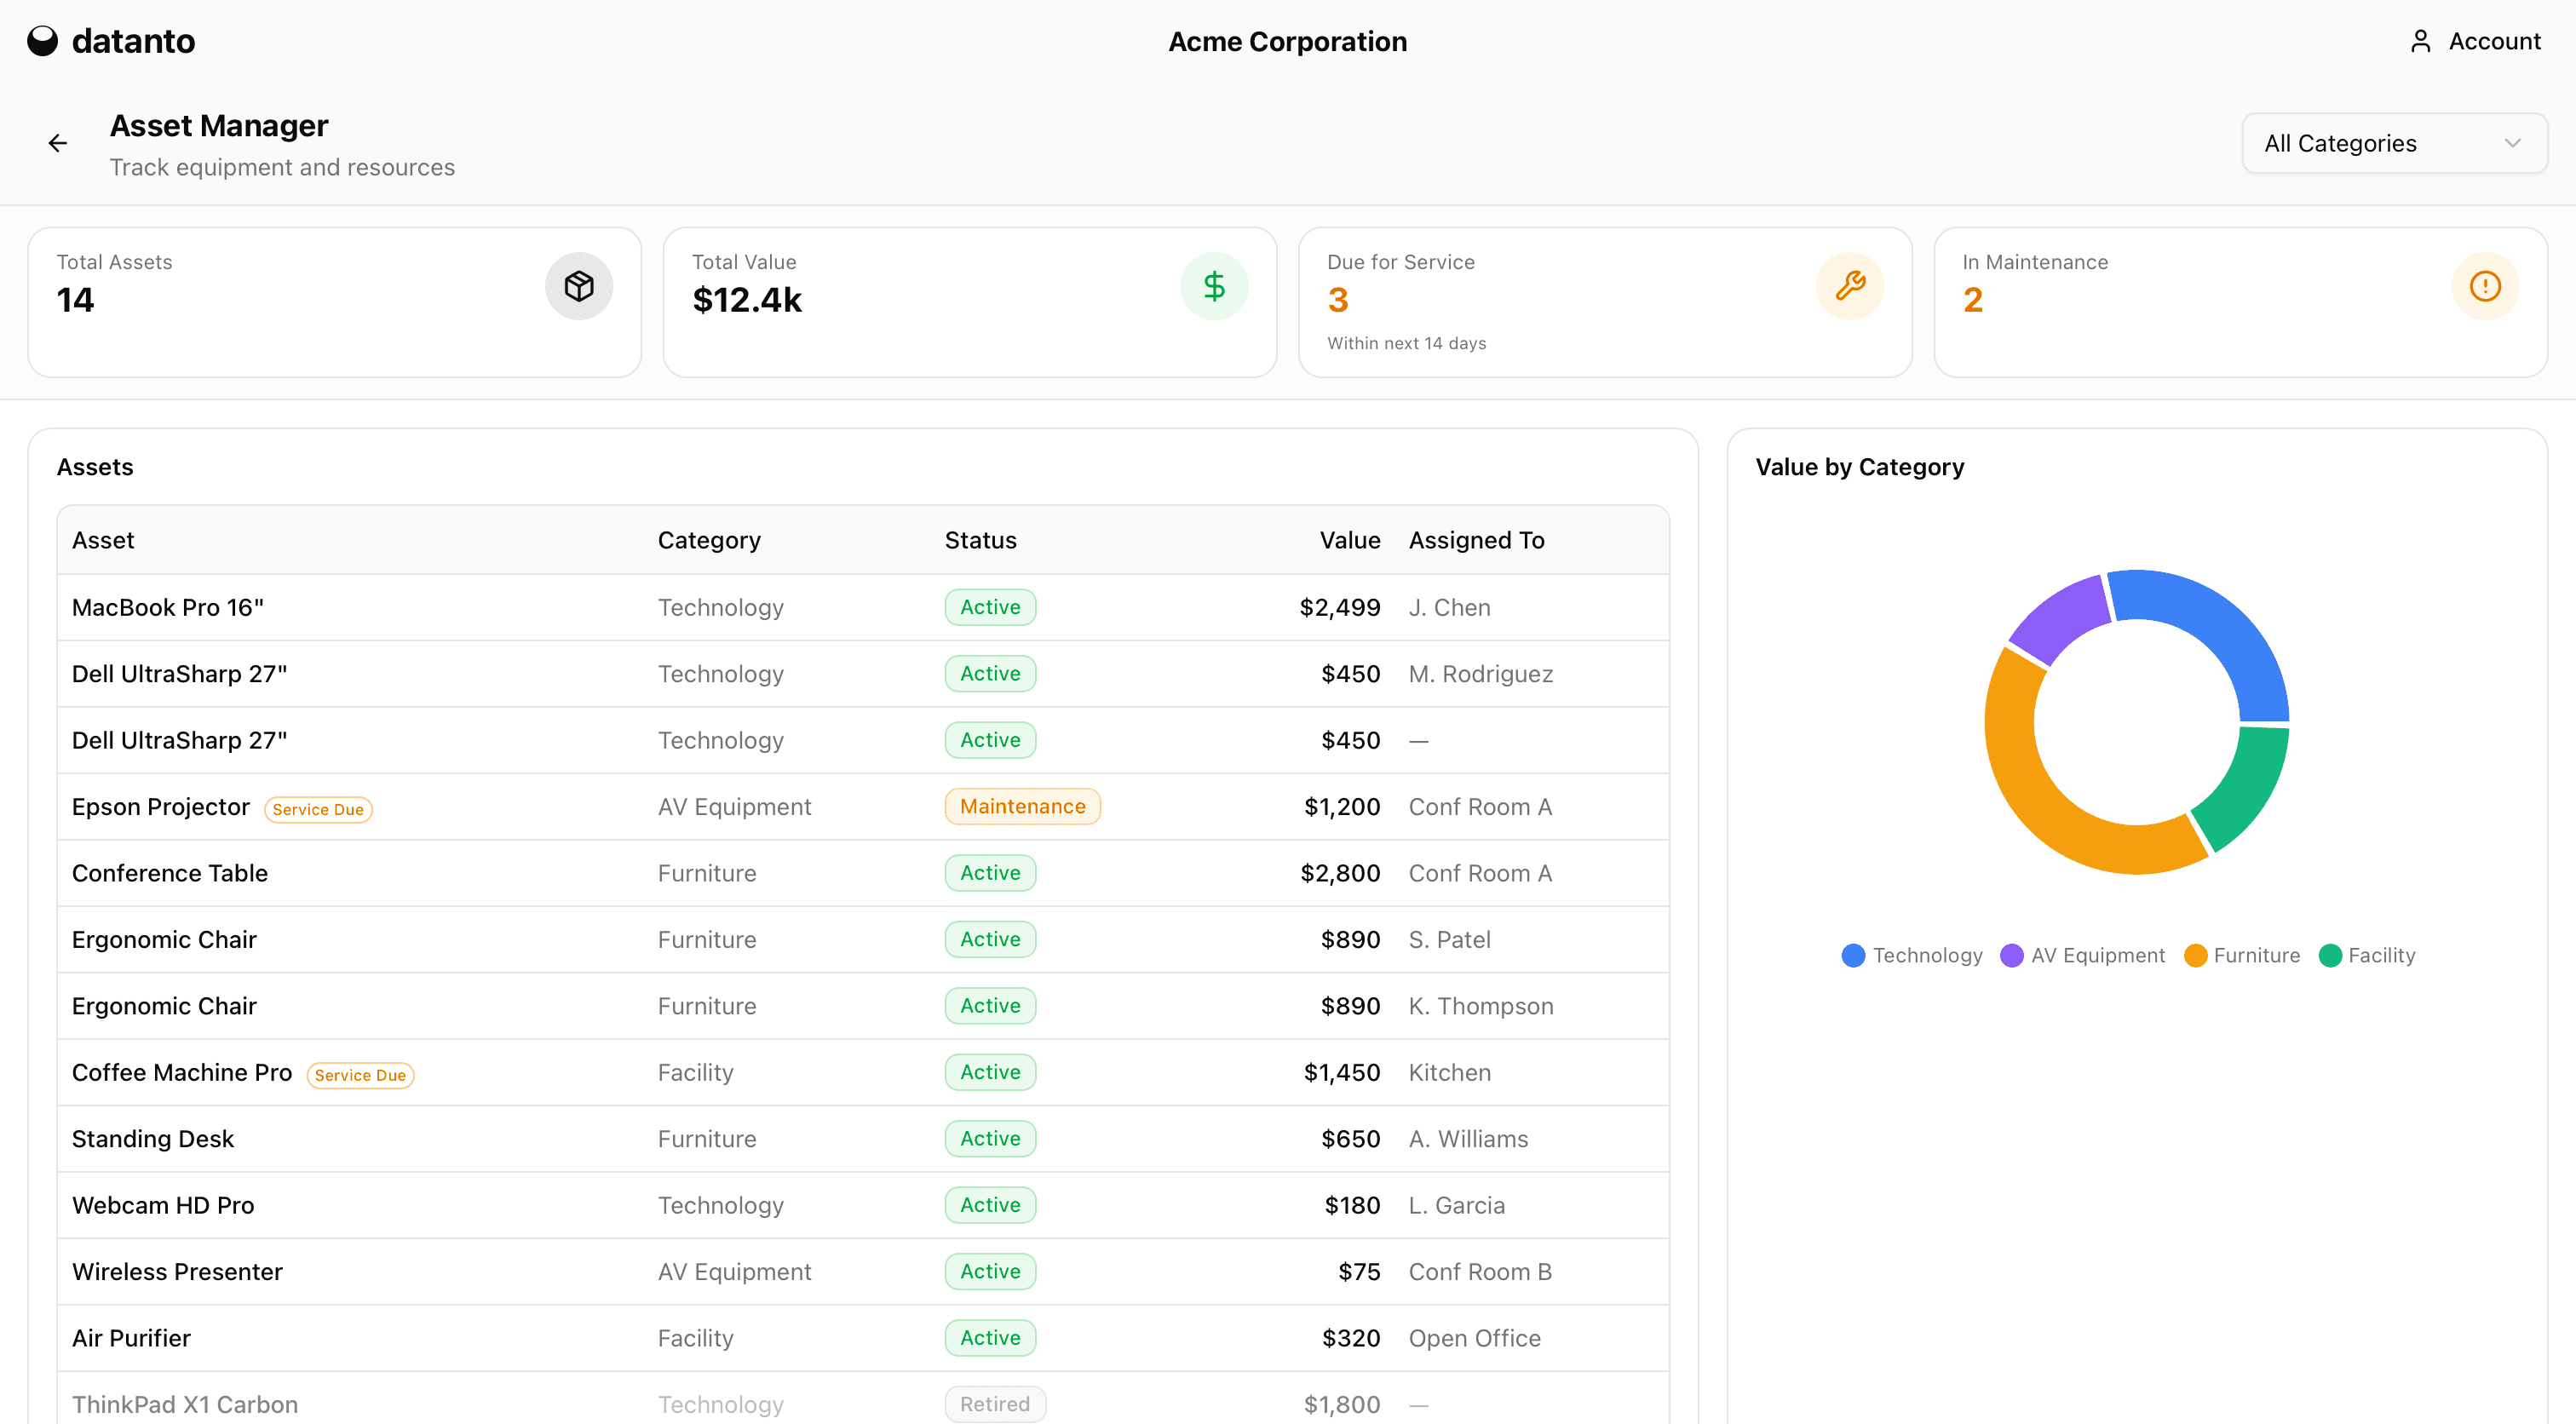Image resolution: width=2576 pixels, height=1424 pixels.
Task: Toggle the Retired status on ThinkPad X1 Carbon
Action: (995, 1404)
